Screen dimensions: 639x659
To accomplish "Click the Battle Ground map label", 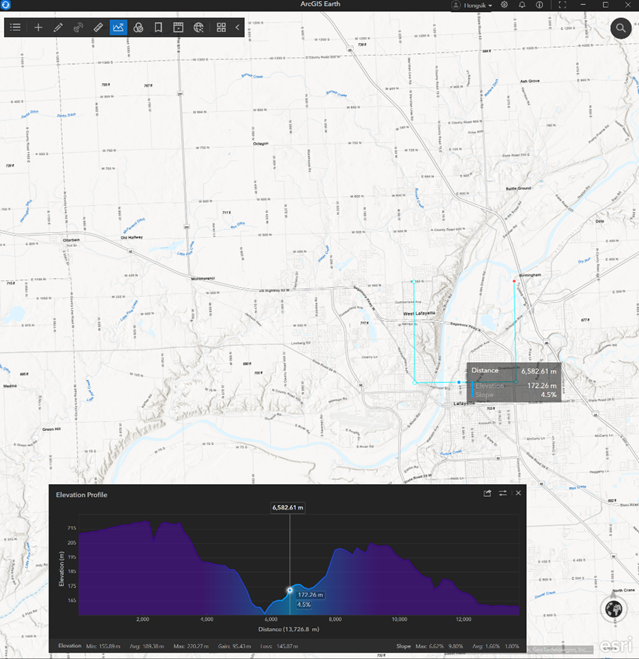I will click(x=518, y=188).
